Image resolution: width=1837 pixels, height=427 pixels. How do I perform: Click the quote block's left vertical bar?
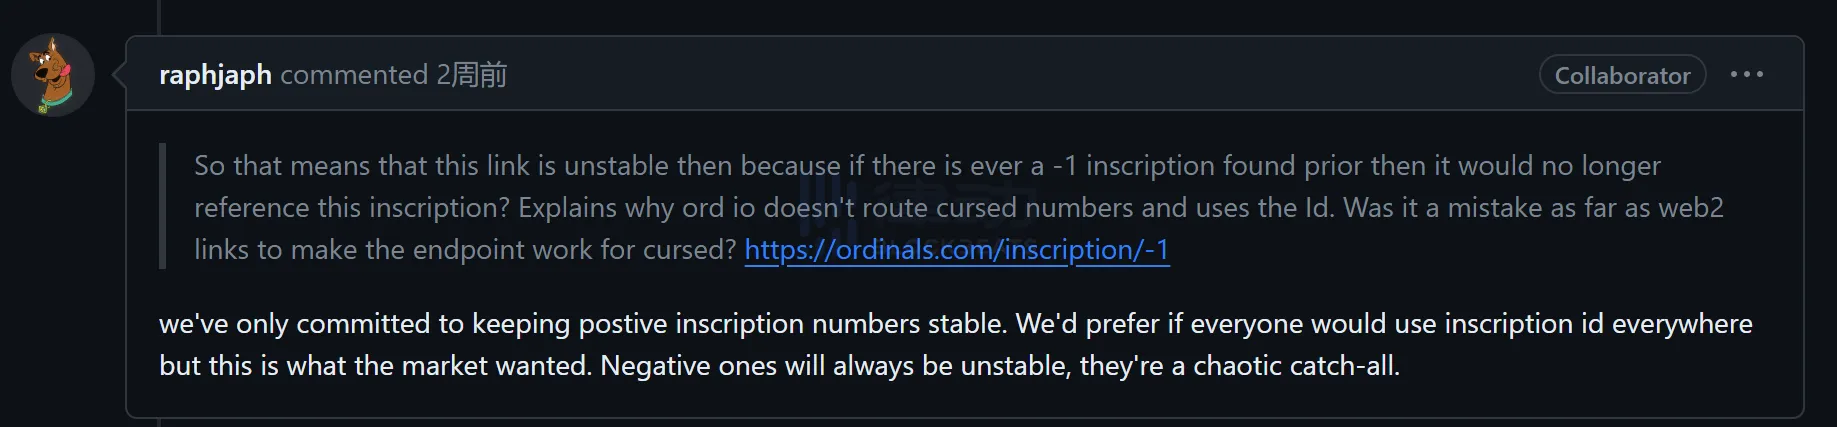pos(162,207)
